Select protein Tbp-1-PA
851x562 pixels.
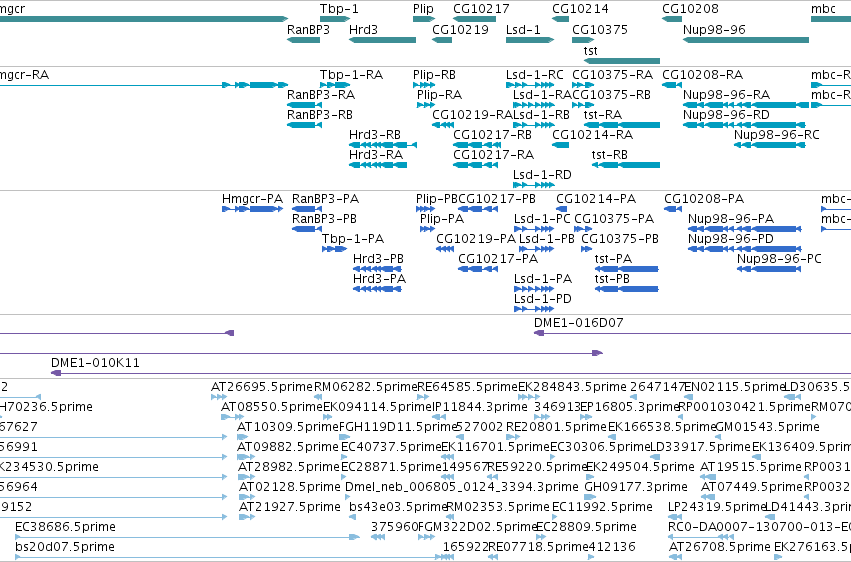tap(334, 249)
